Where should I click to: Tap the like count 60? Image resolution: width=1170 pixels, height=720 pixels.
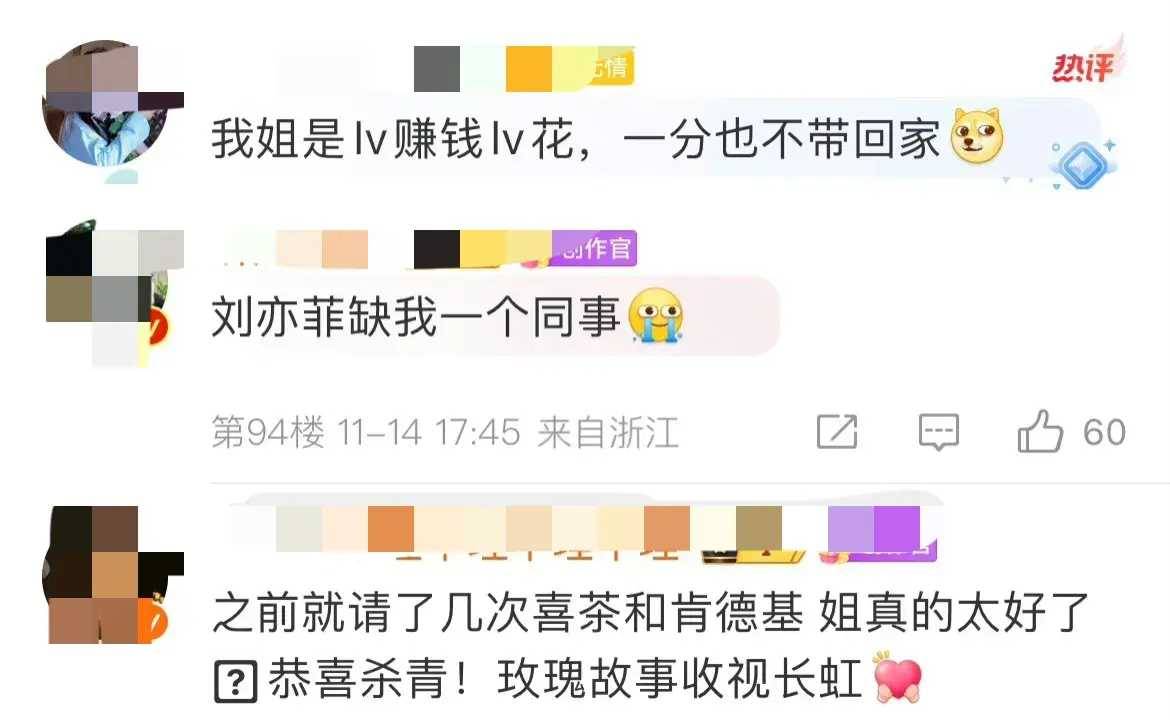tap(1104, 432)
